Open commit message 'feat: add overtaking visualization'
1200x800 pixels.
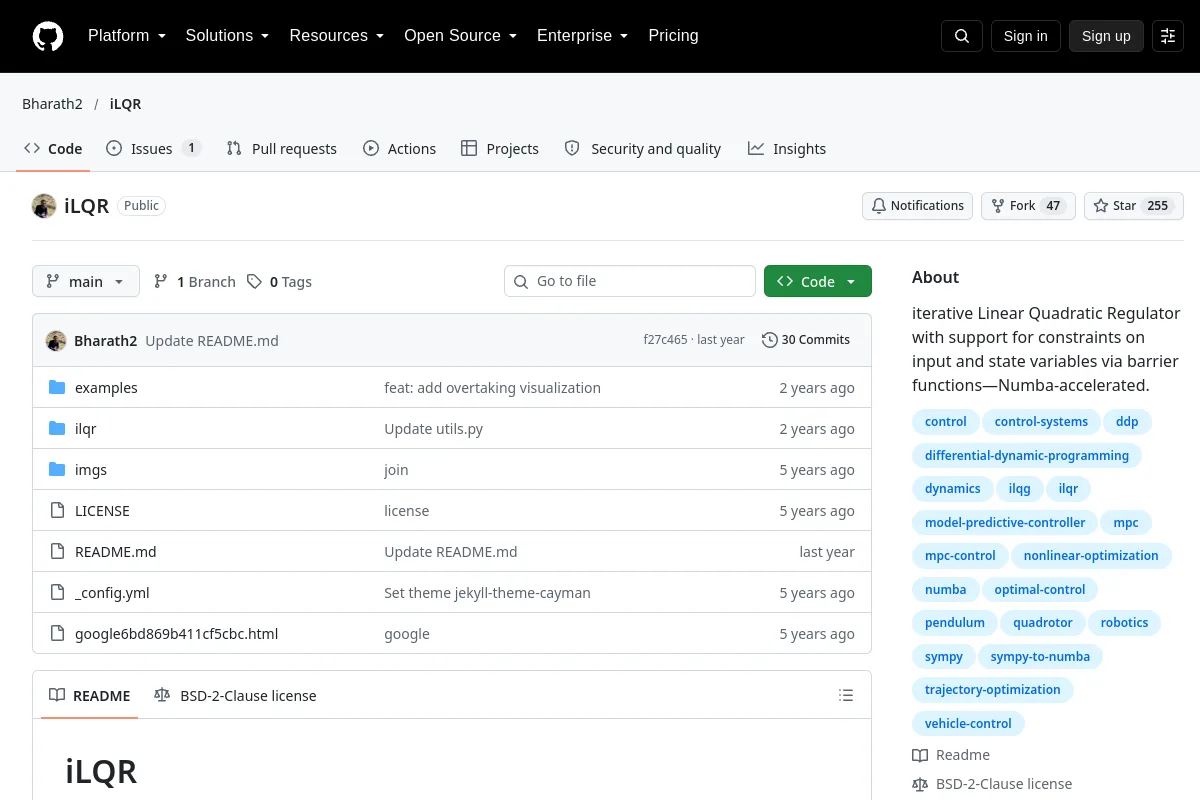coord(492,388)
